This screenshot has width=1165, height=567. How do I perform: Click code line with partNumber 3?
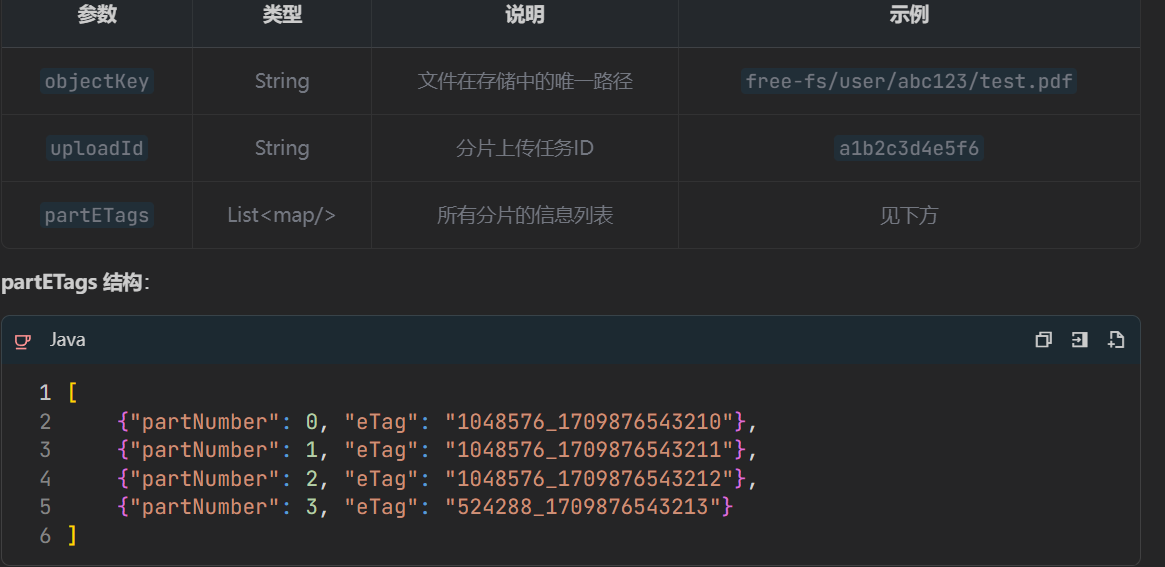pos(426,507)
